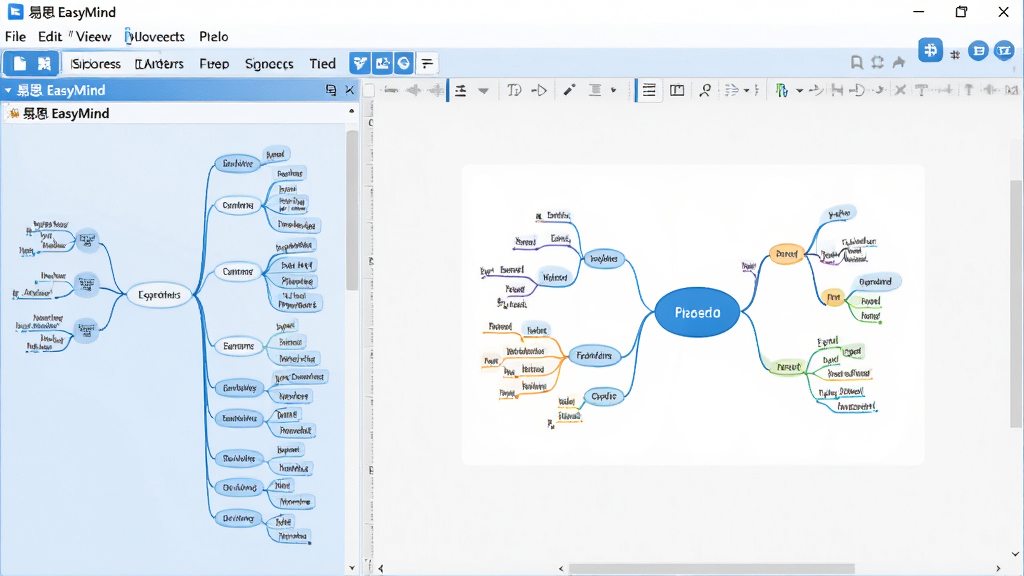Click the horizontal scrollbar thumb below the canvas
The width and height of the screenshot is (1024, 576).
point(712,569)
